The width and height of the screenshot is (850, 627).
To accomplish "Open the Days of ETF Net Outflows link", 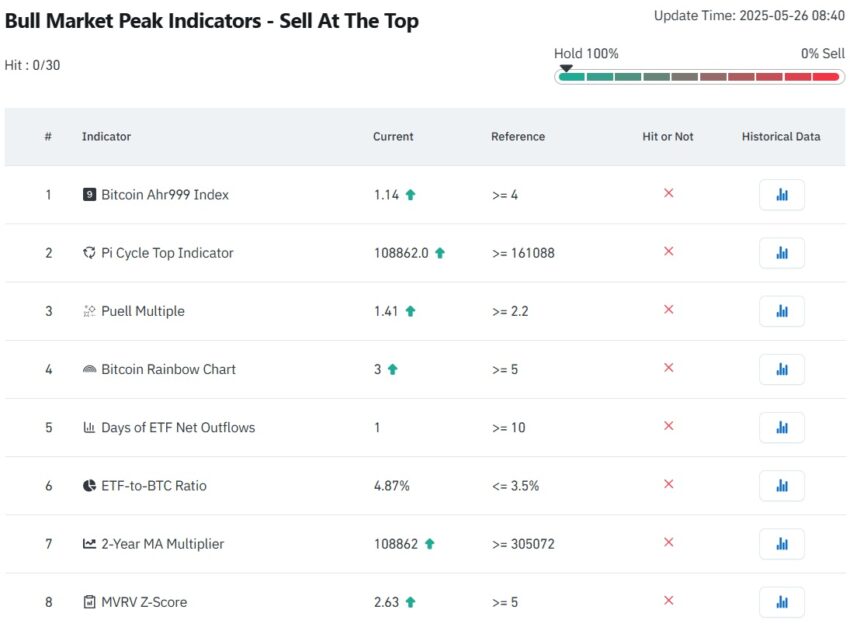I will pyautogui.click(x=178, y=428).
